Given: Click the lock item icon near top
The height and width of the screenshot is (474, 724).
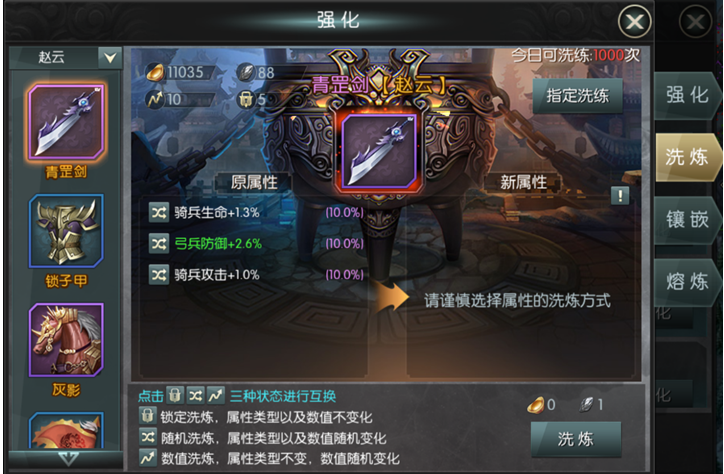Looking at the screenshot, I should [x=246, y=99].
